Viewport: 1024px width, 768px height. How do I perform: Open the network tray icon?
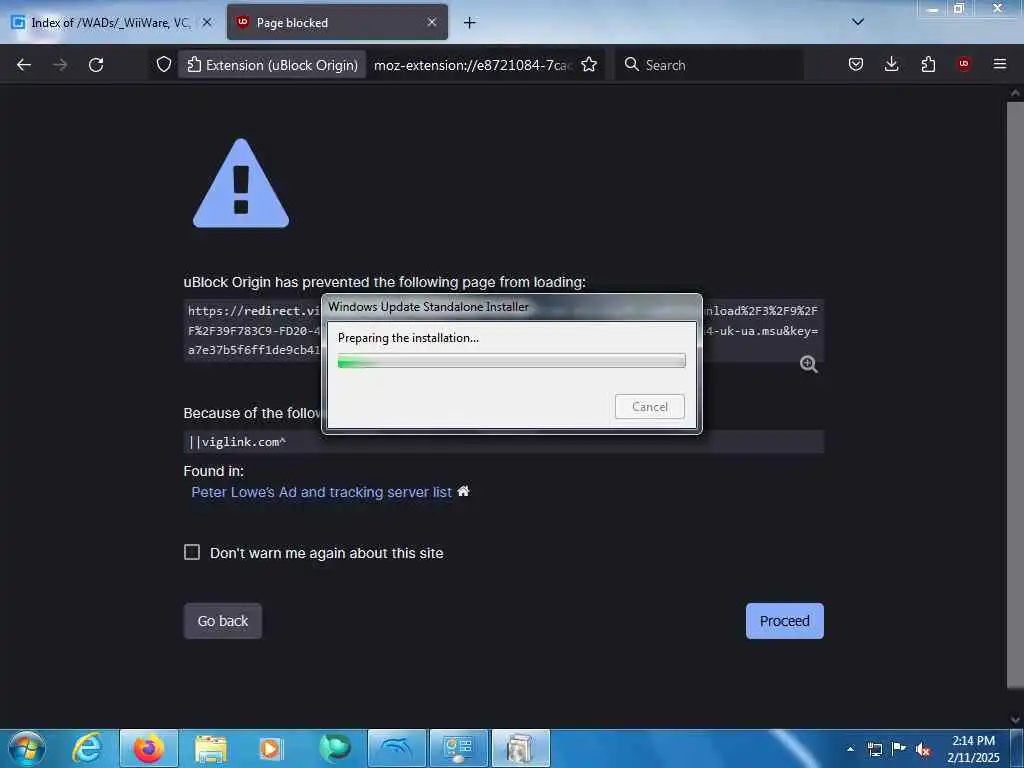coord(874,749)
